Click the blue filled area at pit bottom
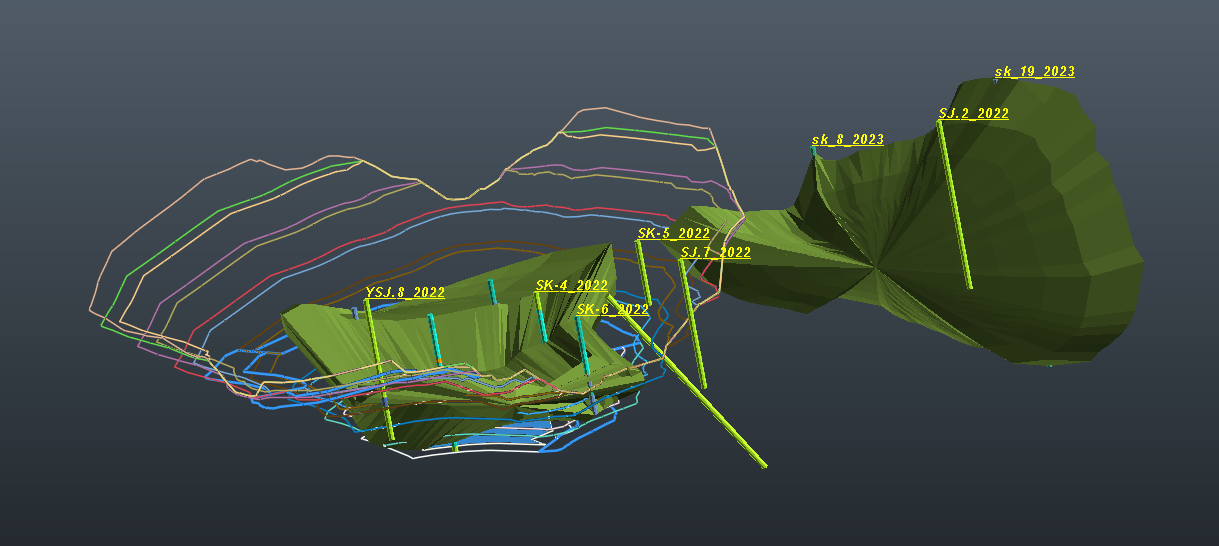The width and height of the screenshot is (1219, 546). pos(500,440)
